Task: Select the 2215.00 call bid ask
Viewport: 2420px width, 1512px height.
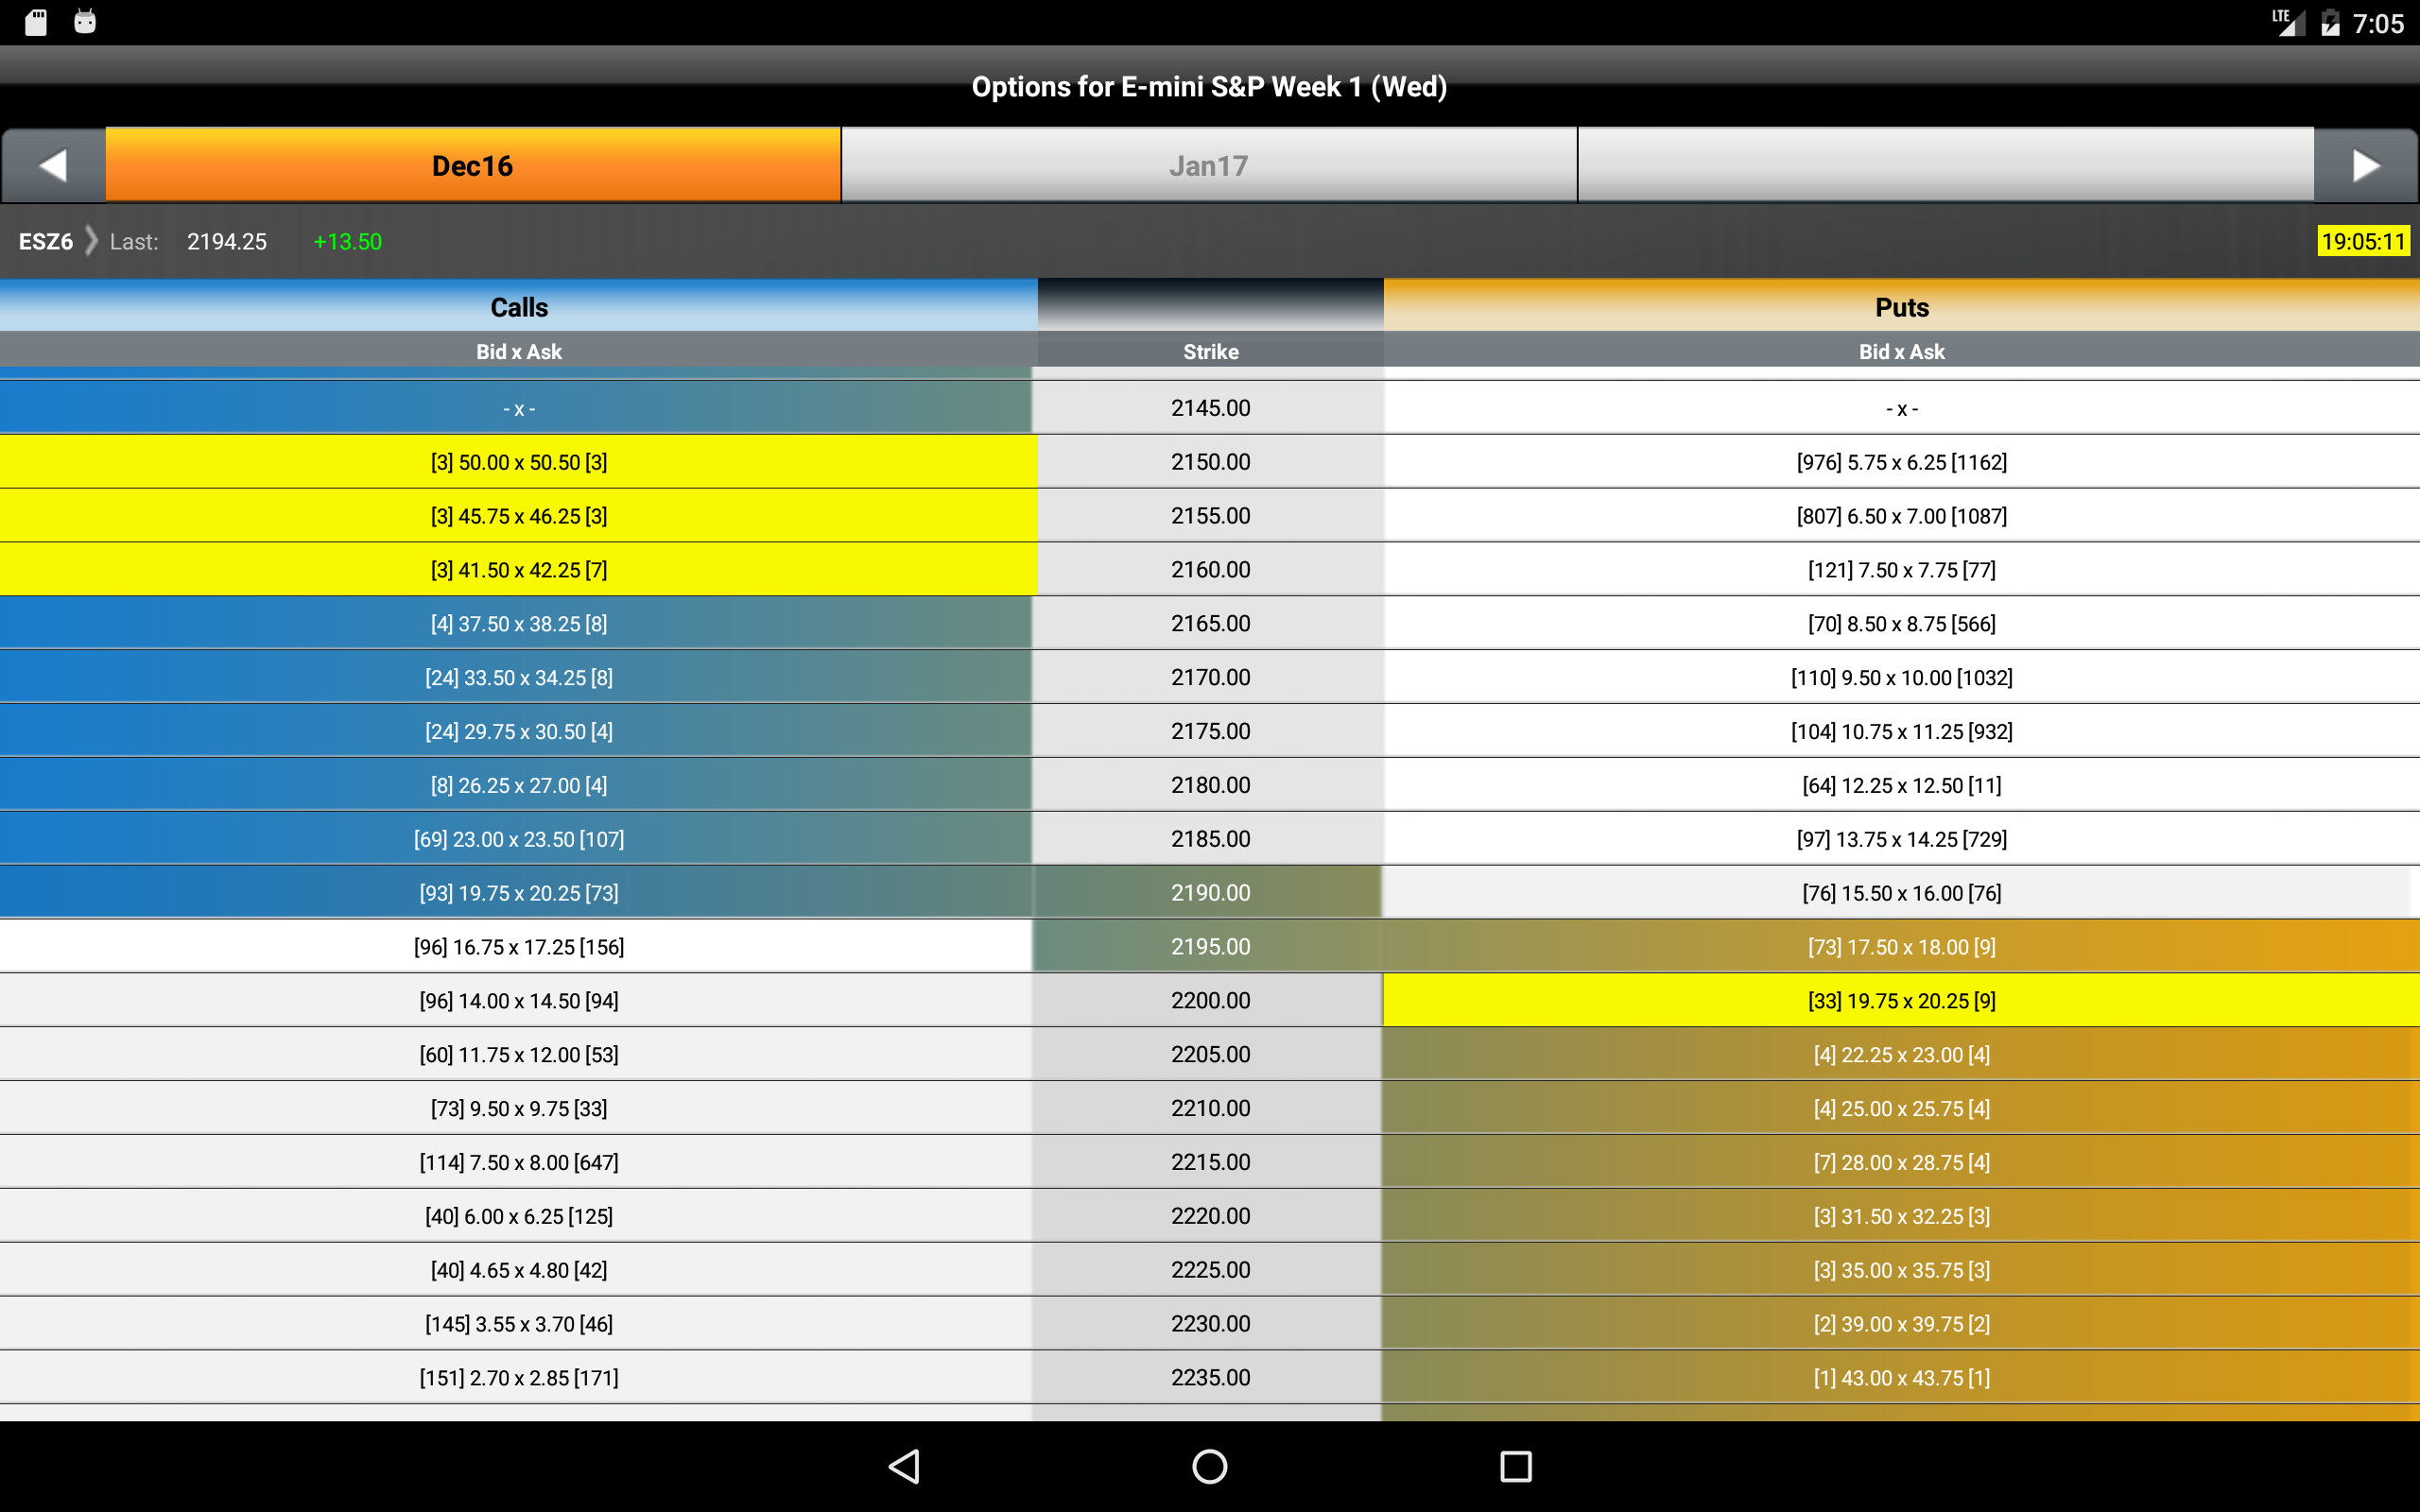Action: coord(518,1162)
